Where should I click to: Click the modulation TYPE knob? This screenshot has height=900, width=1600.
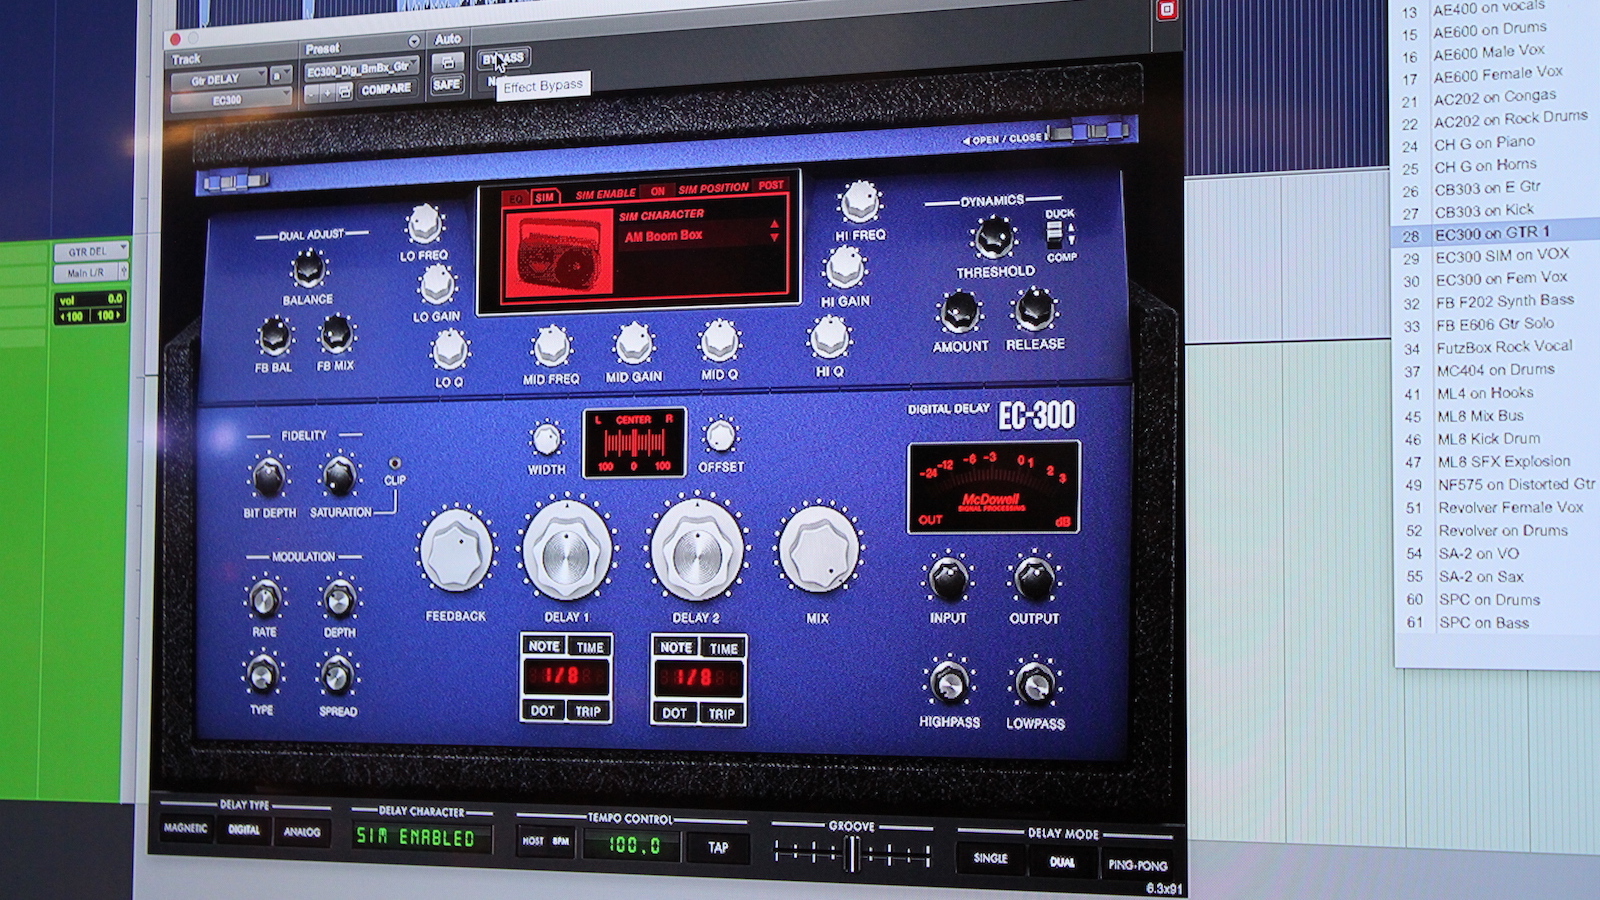pyautogui.click(x=261, y=676)
